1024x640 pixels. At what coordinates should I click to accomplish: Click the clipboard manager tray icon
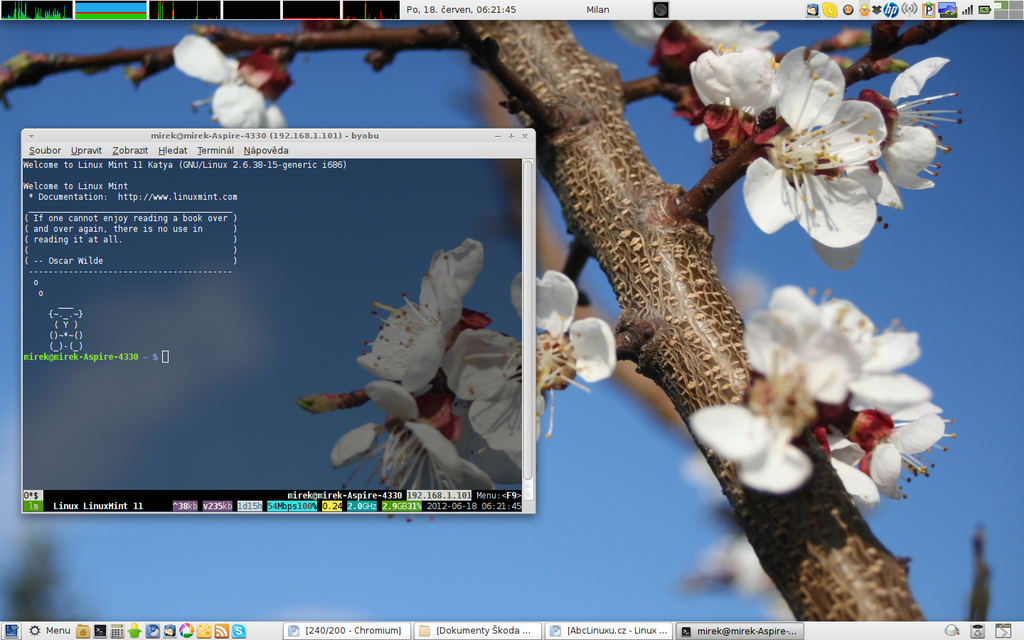[928, 10]
